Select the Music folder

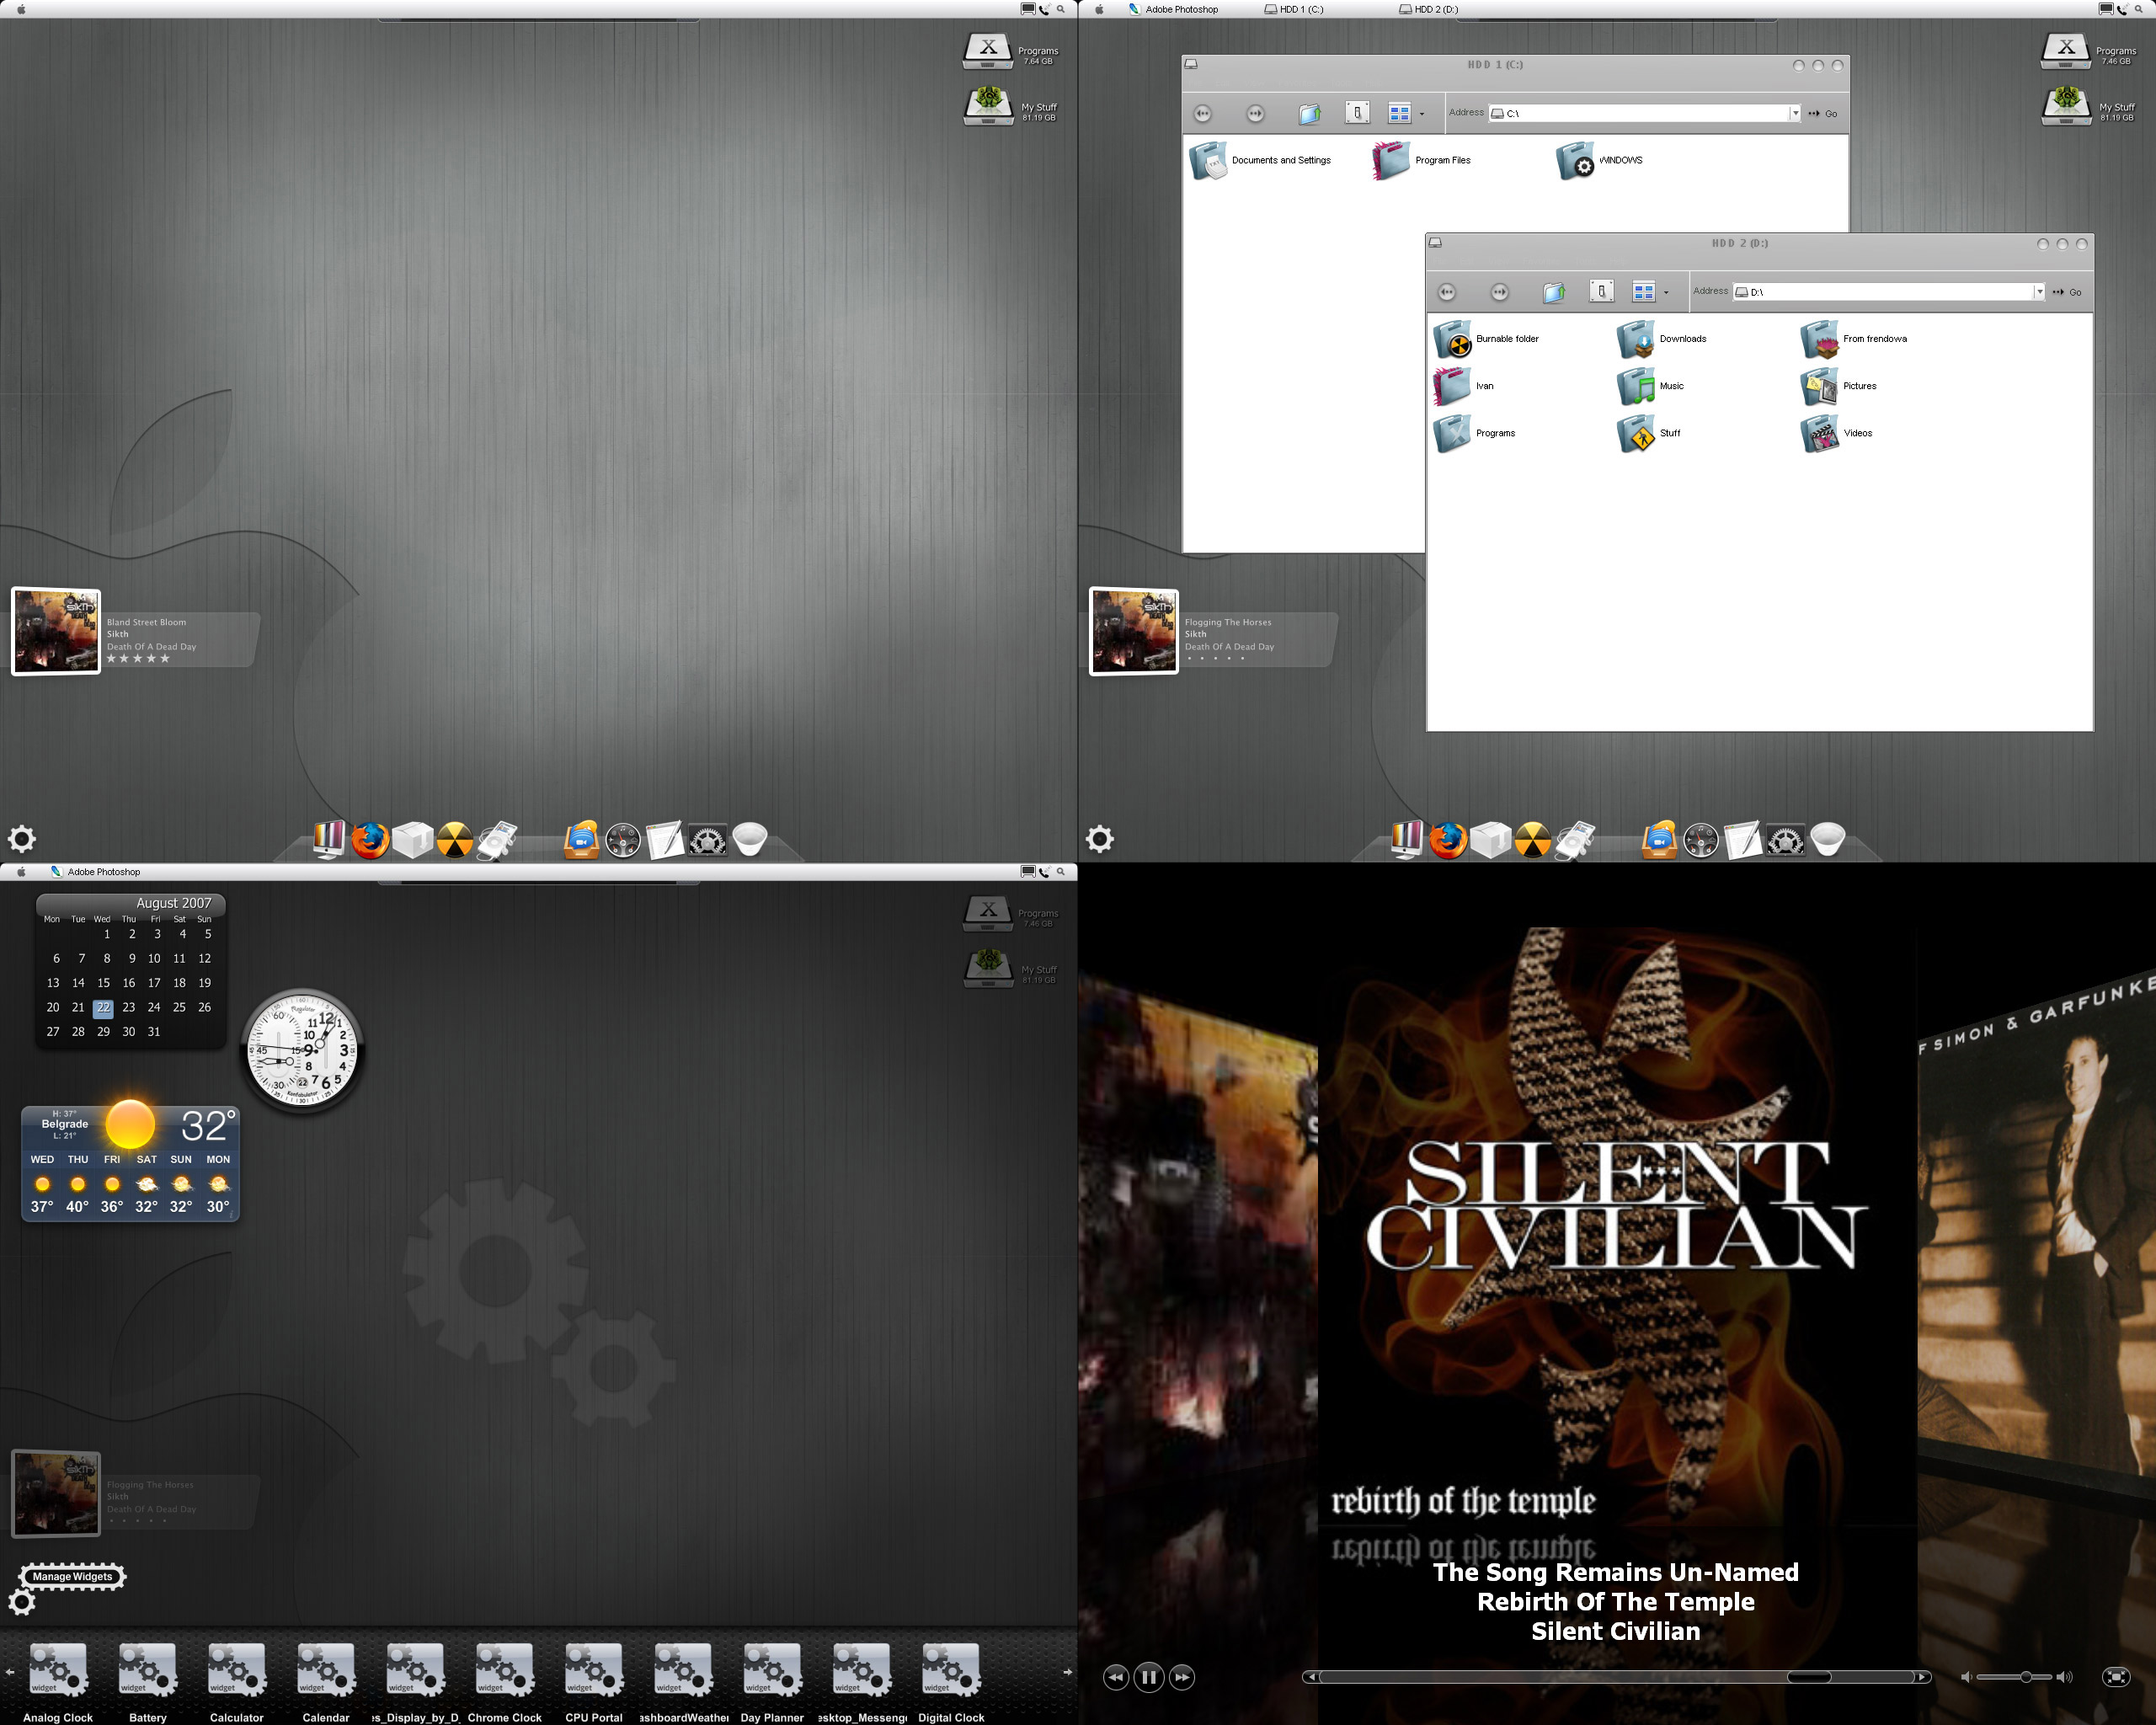coord(1651,386)
